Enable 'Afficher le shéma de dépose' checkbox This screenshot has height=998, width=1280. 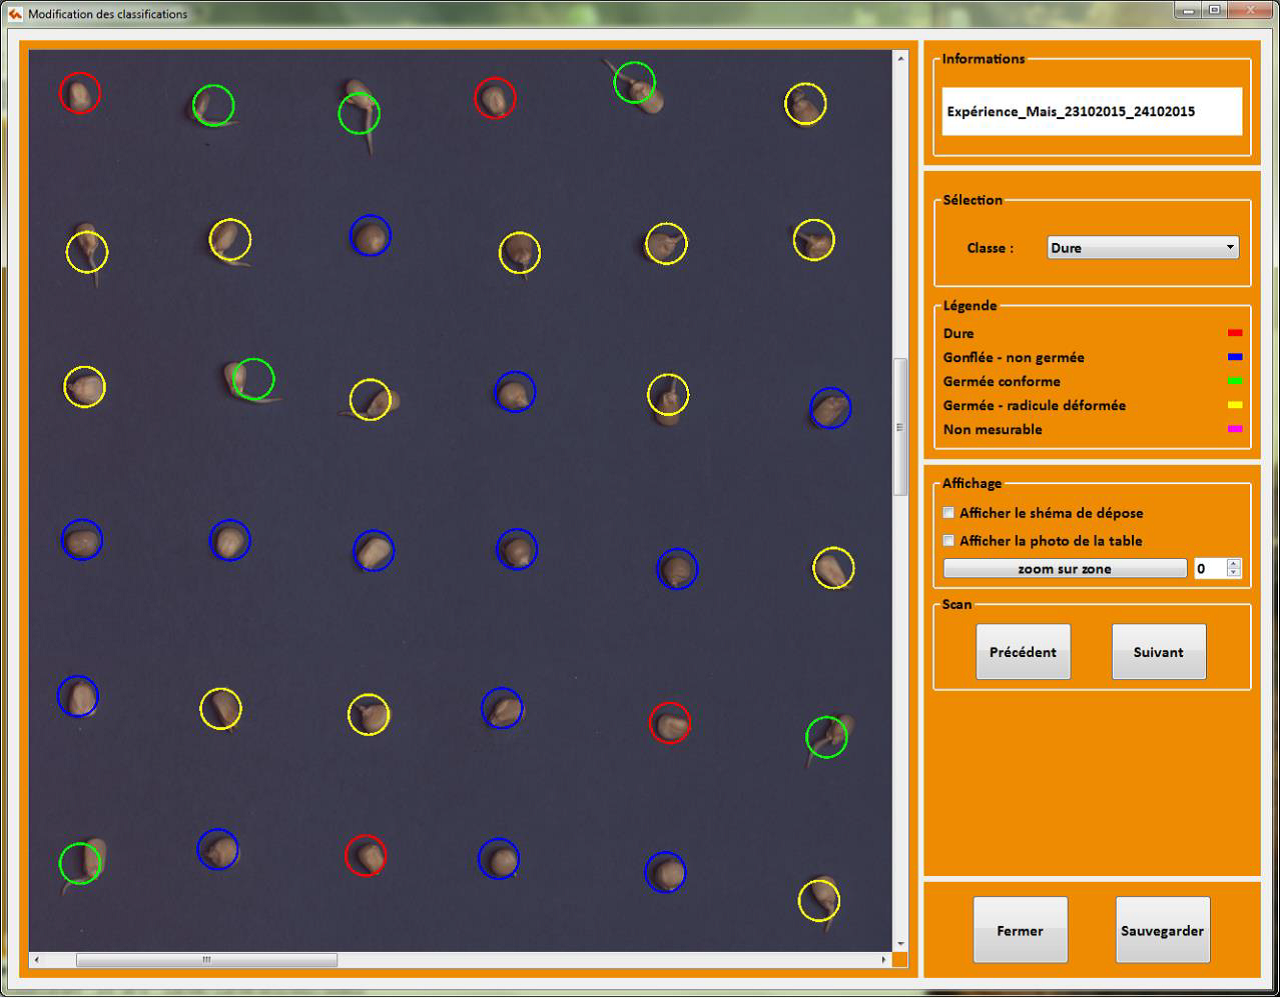[x=949, y=513]
